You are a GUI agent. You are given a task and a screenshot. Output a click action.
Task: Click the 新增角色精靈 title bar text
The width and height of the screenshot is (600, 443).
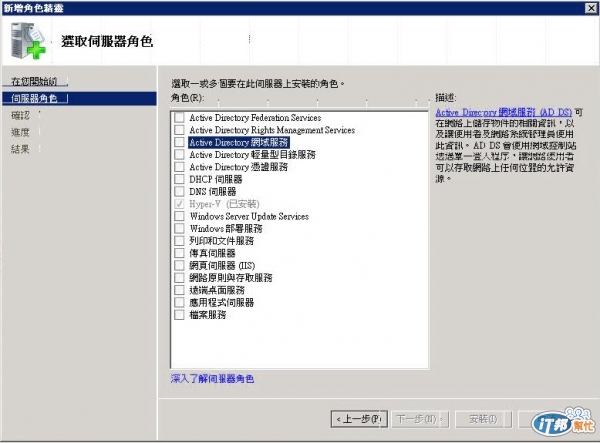pyautogui.click(x=33, y=8)
